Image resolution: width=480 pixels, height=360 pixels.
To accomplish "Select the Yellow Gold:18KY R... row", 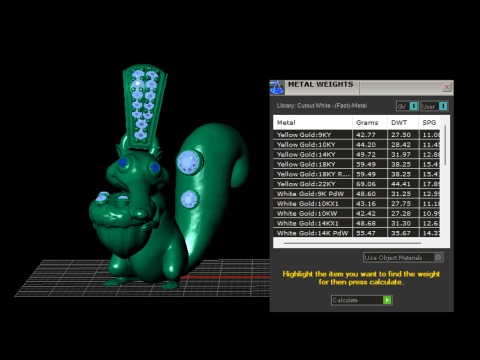I will click(x=357, y=174).
